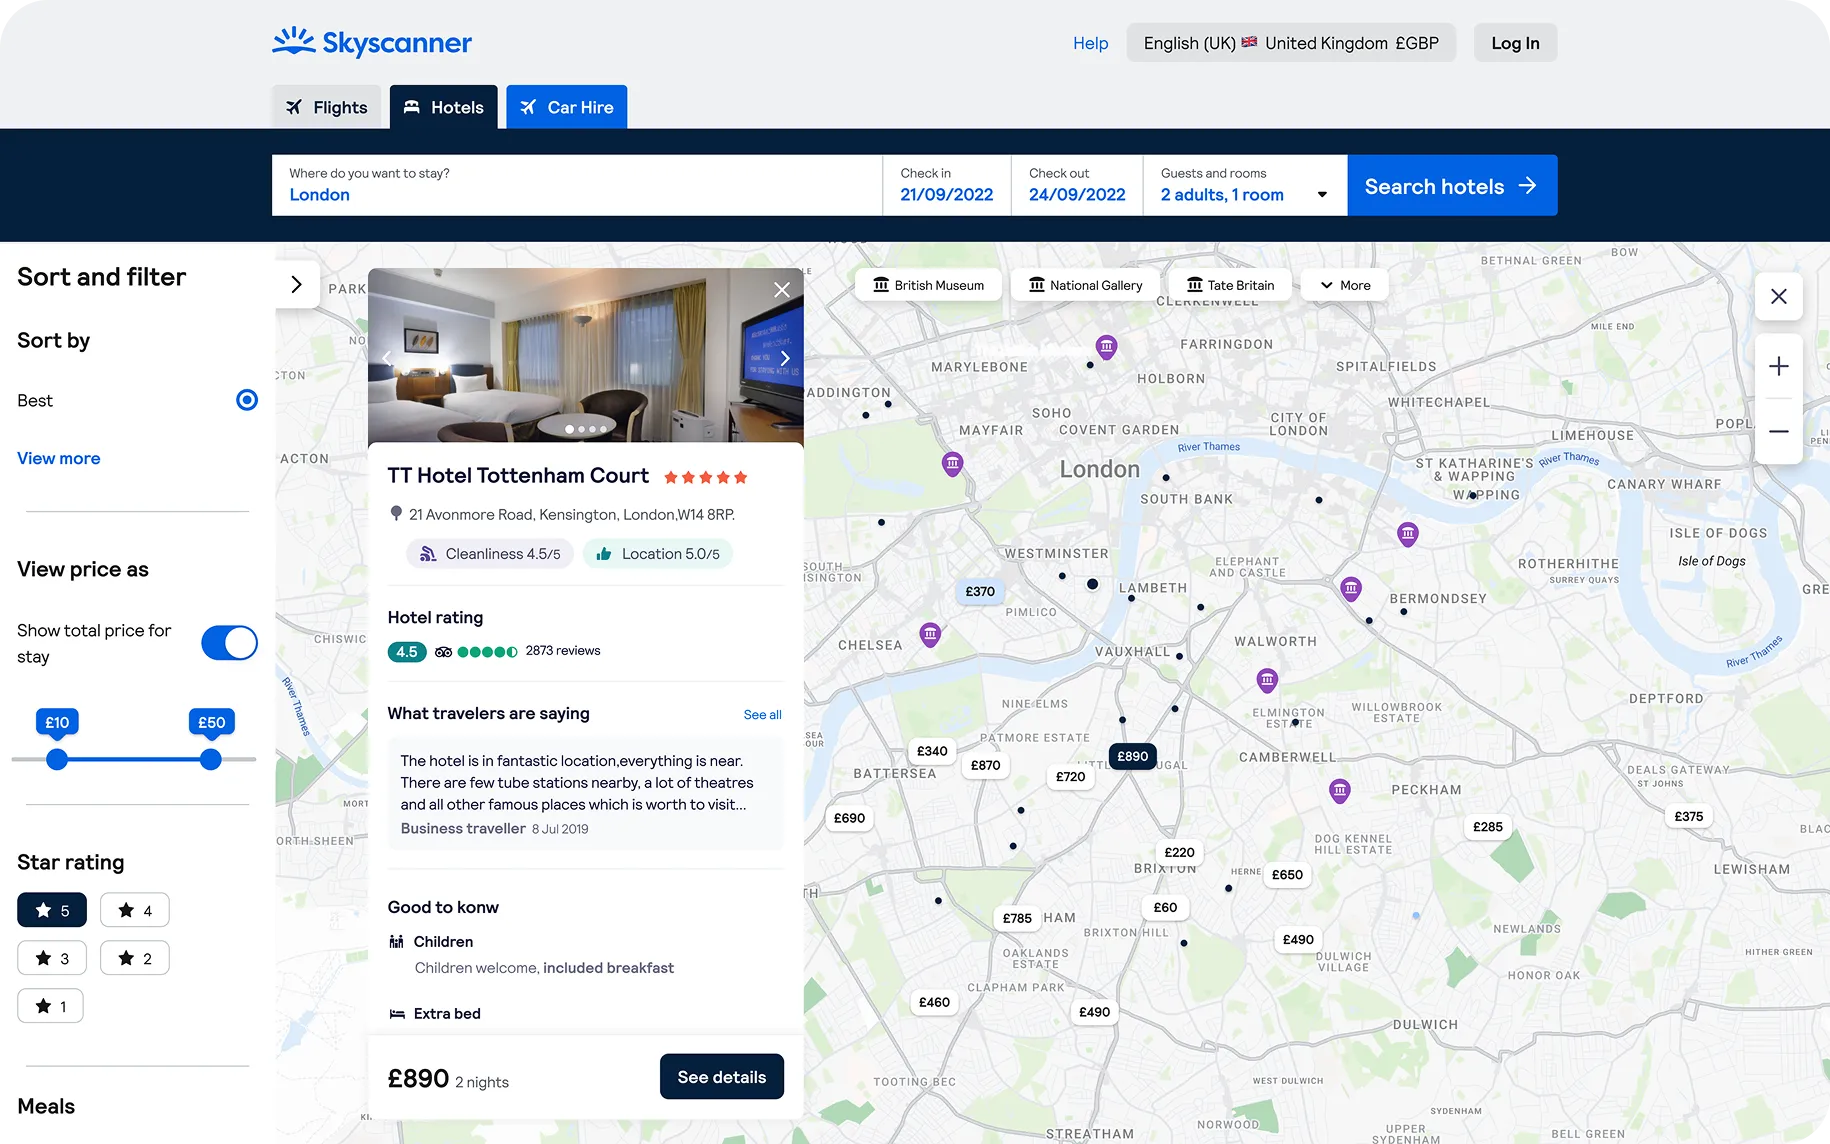Select the £870 map price marker
This screenshot has width=1830, height=1144.
(x=985, y=765)
